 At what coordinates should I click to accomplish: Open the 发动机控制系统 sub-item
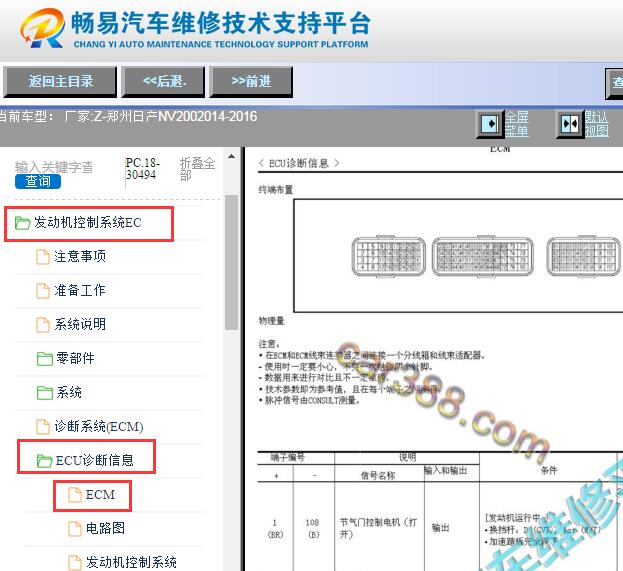coord(131,562)
